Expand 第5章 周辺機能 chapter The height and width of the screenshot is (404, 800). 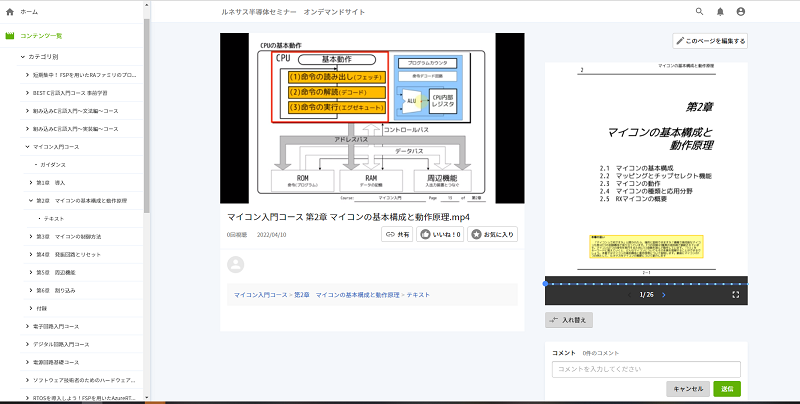point(31,272)
